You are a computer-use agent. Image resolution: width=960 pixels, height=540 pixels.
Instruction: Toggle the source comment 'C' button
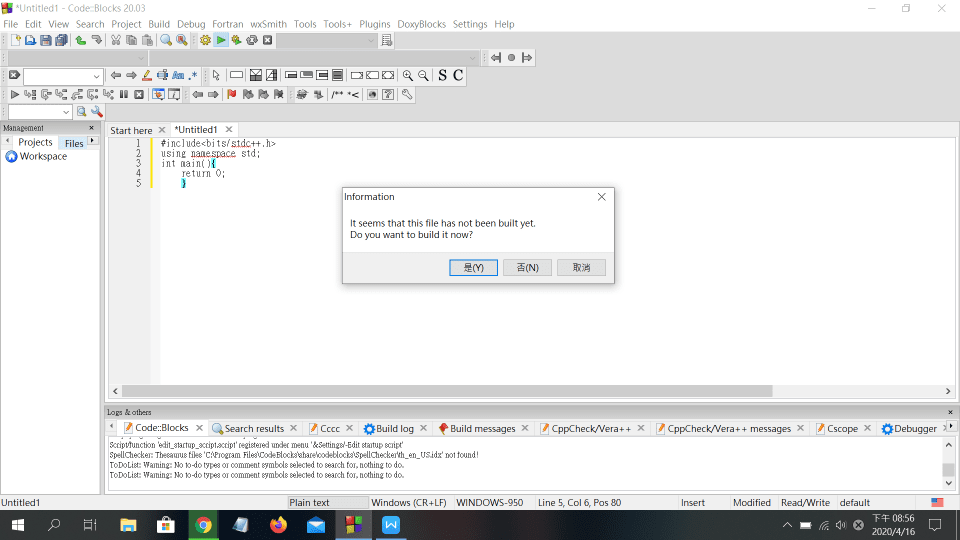pos(458,75)
